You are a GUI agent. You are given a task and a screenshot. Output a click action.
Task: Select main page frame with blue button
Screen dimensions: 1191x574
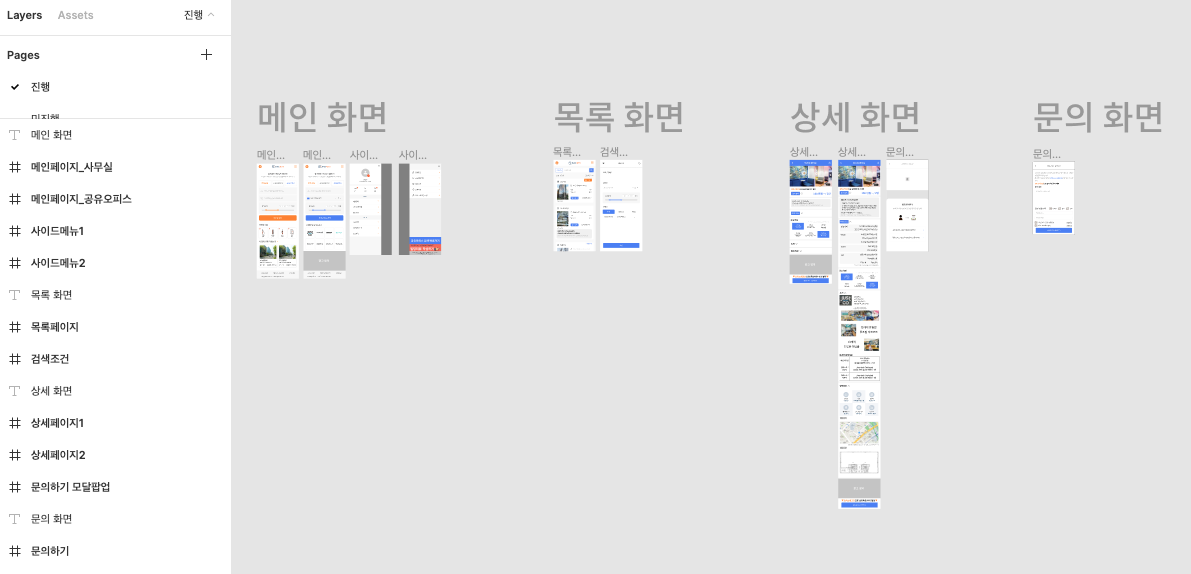[x=324, y=221]
